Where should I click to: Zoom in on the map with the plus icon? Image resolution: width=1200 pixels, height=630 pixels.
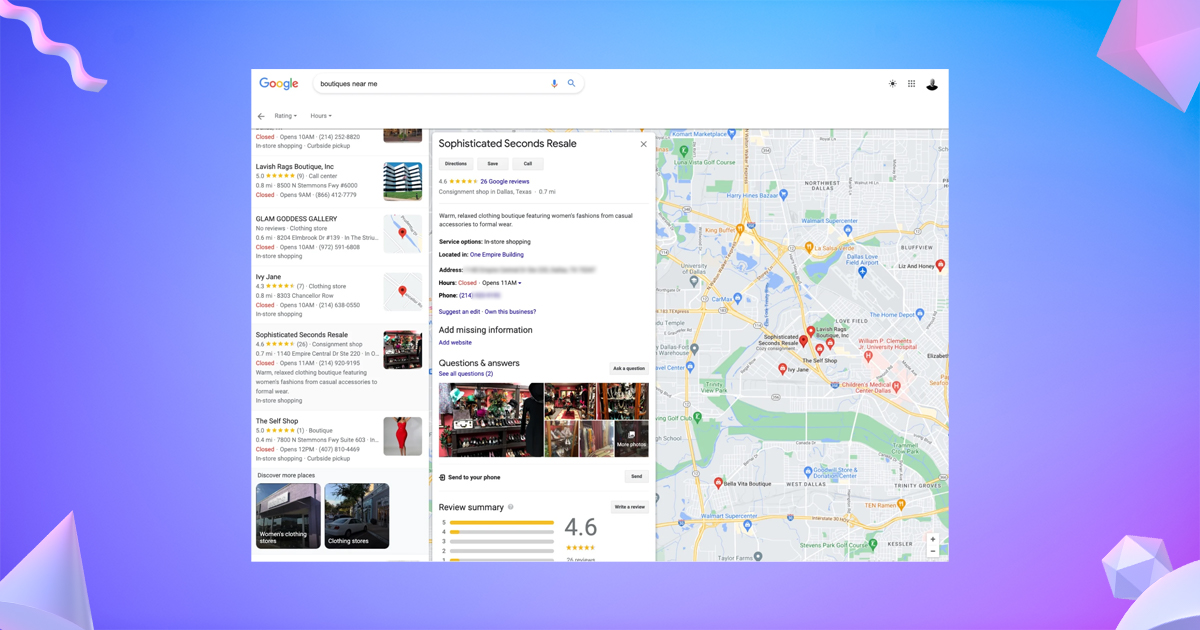click(x=933, y=538)
